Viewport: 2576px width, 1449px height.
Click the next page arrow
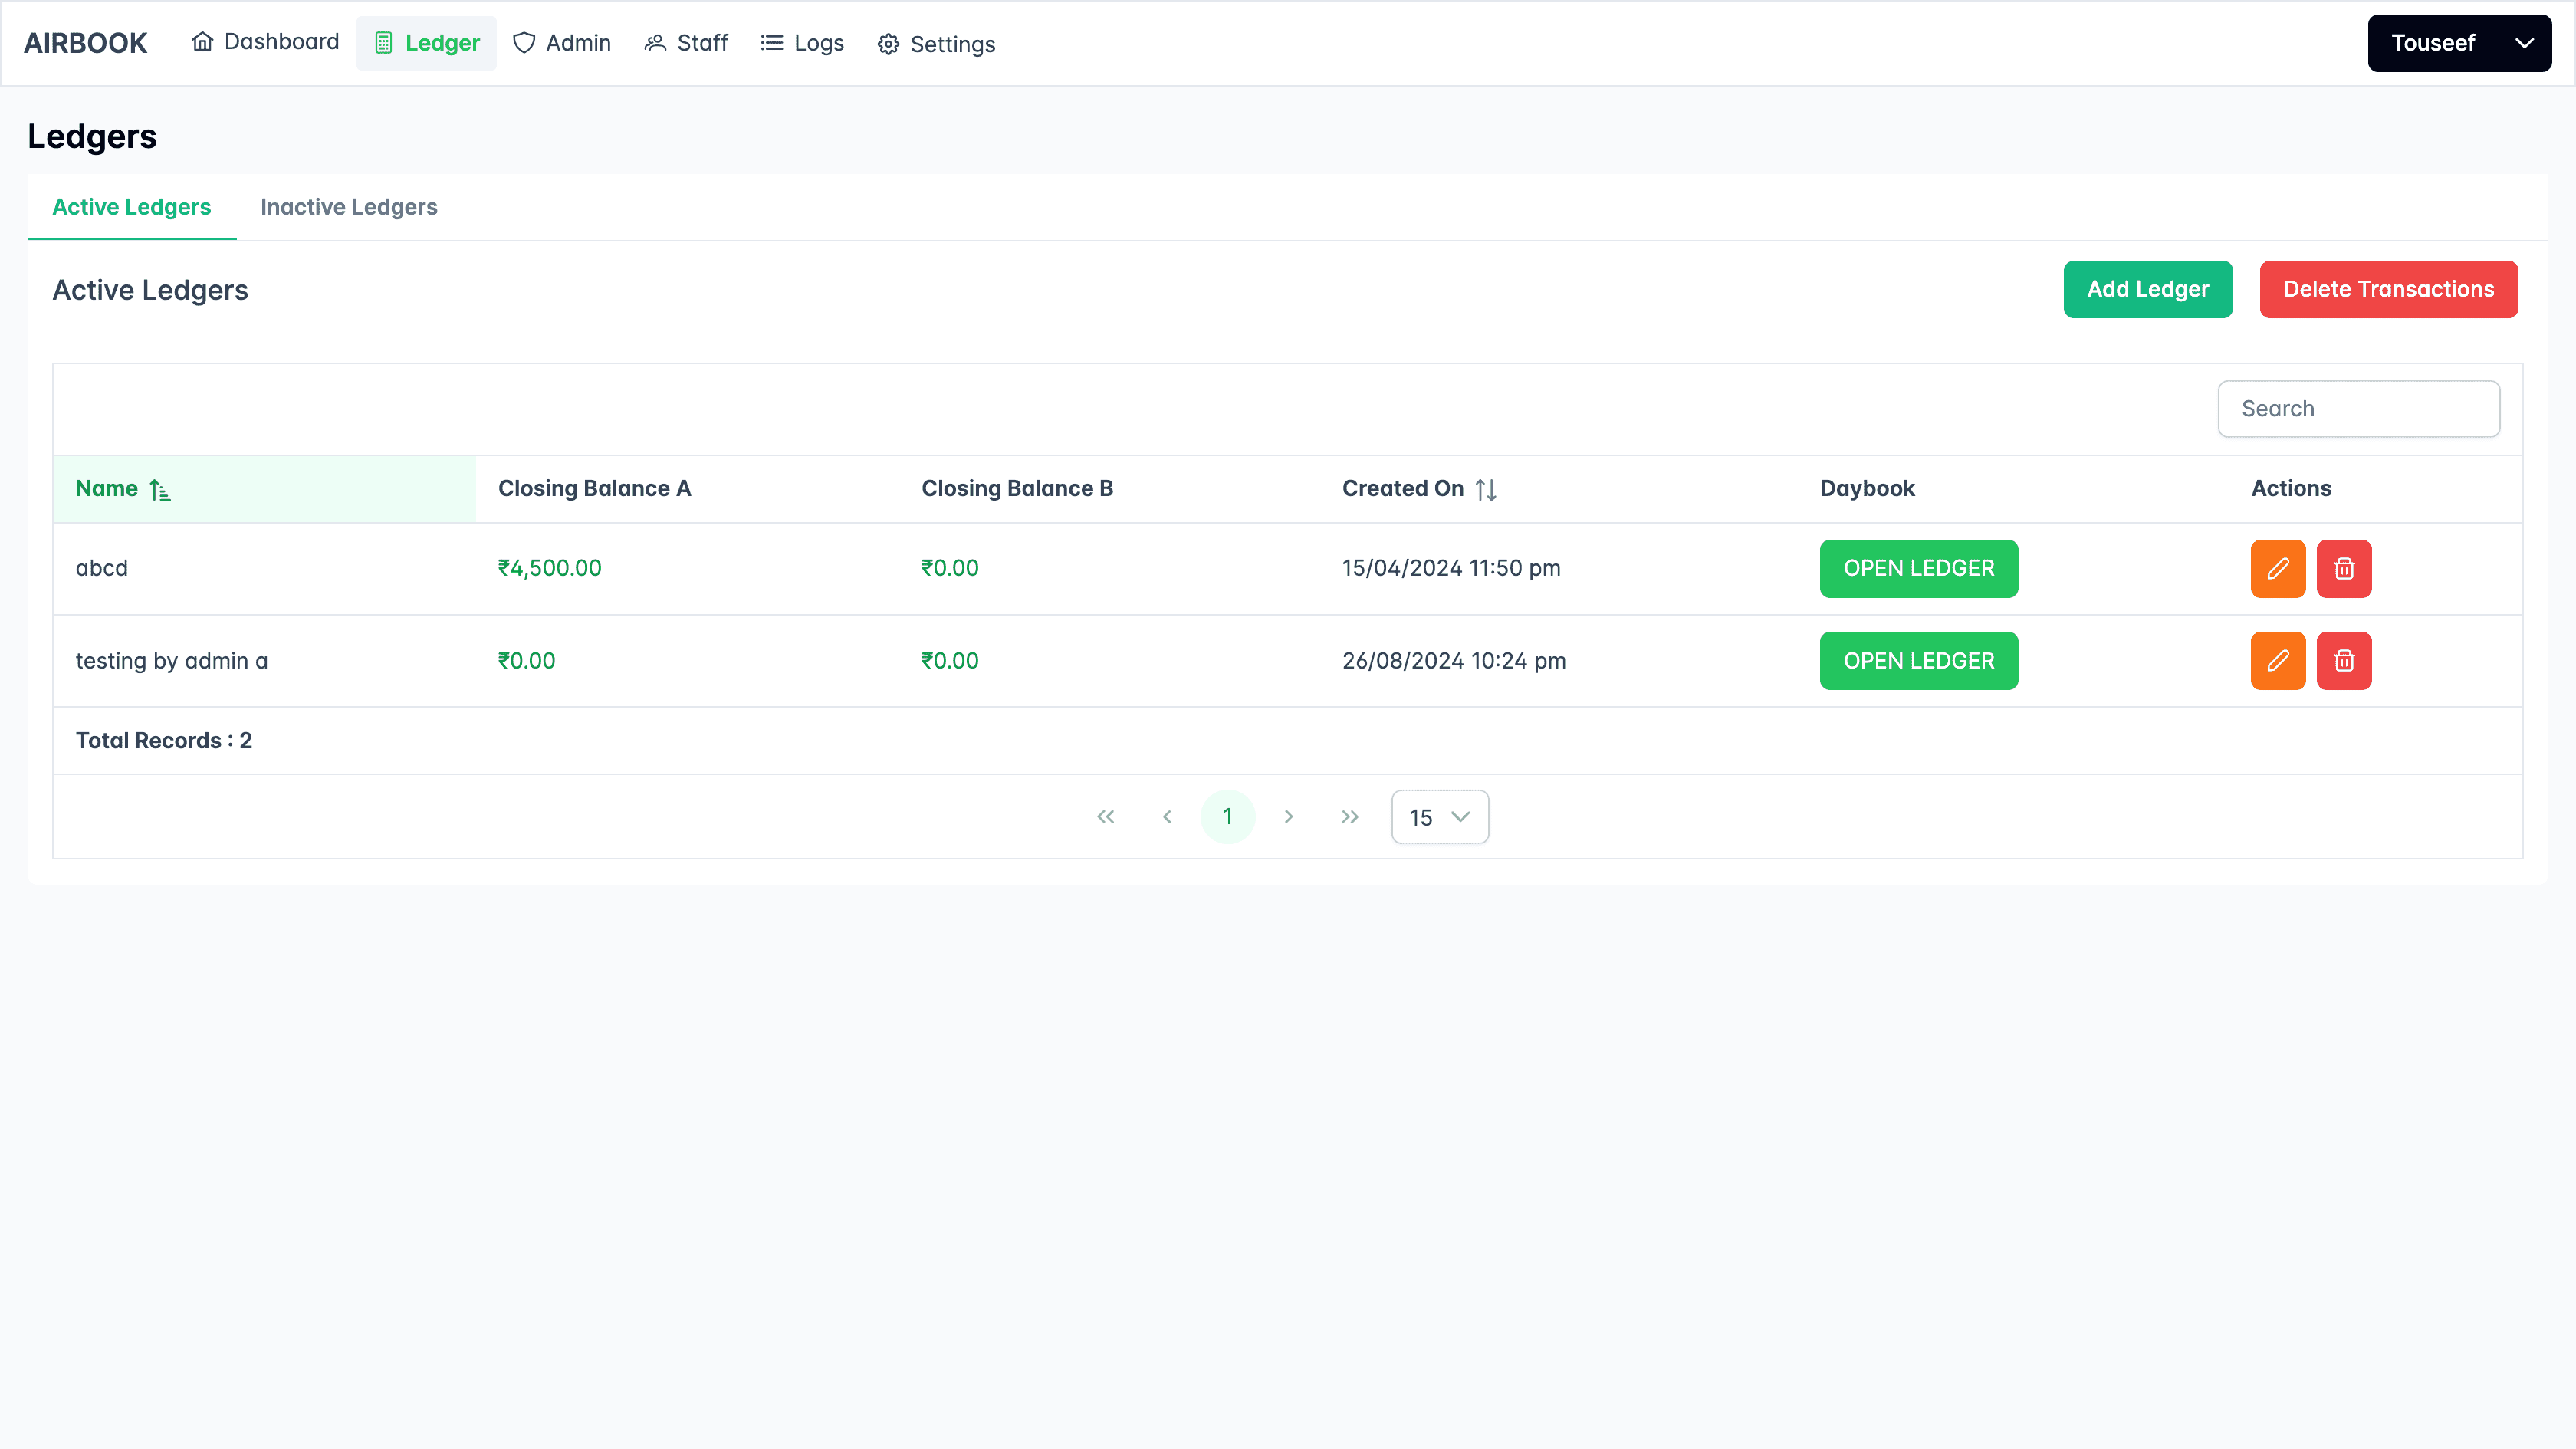click(1289, 817)
